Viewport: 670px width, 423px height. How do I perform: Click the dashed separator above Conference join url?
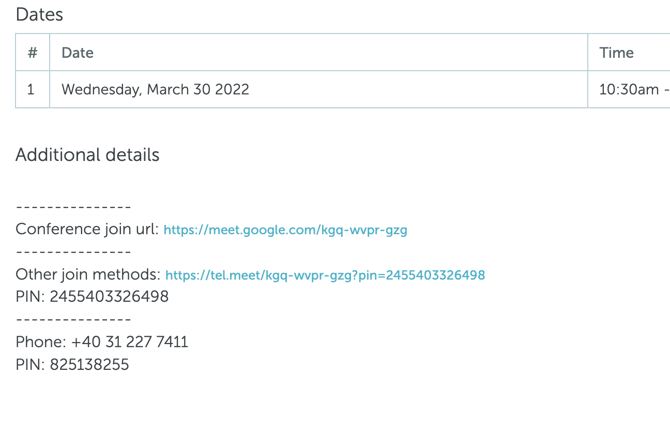coord(73,207)
